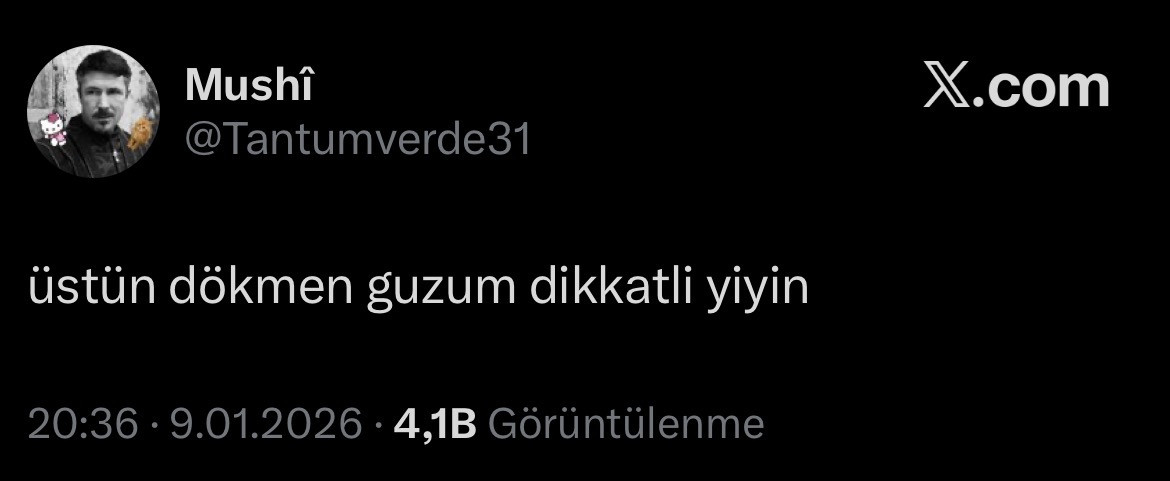
Task: Click the word guzum in the tweet
Action: (x=441, y=291)
